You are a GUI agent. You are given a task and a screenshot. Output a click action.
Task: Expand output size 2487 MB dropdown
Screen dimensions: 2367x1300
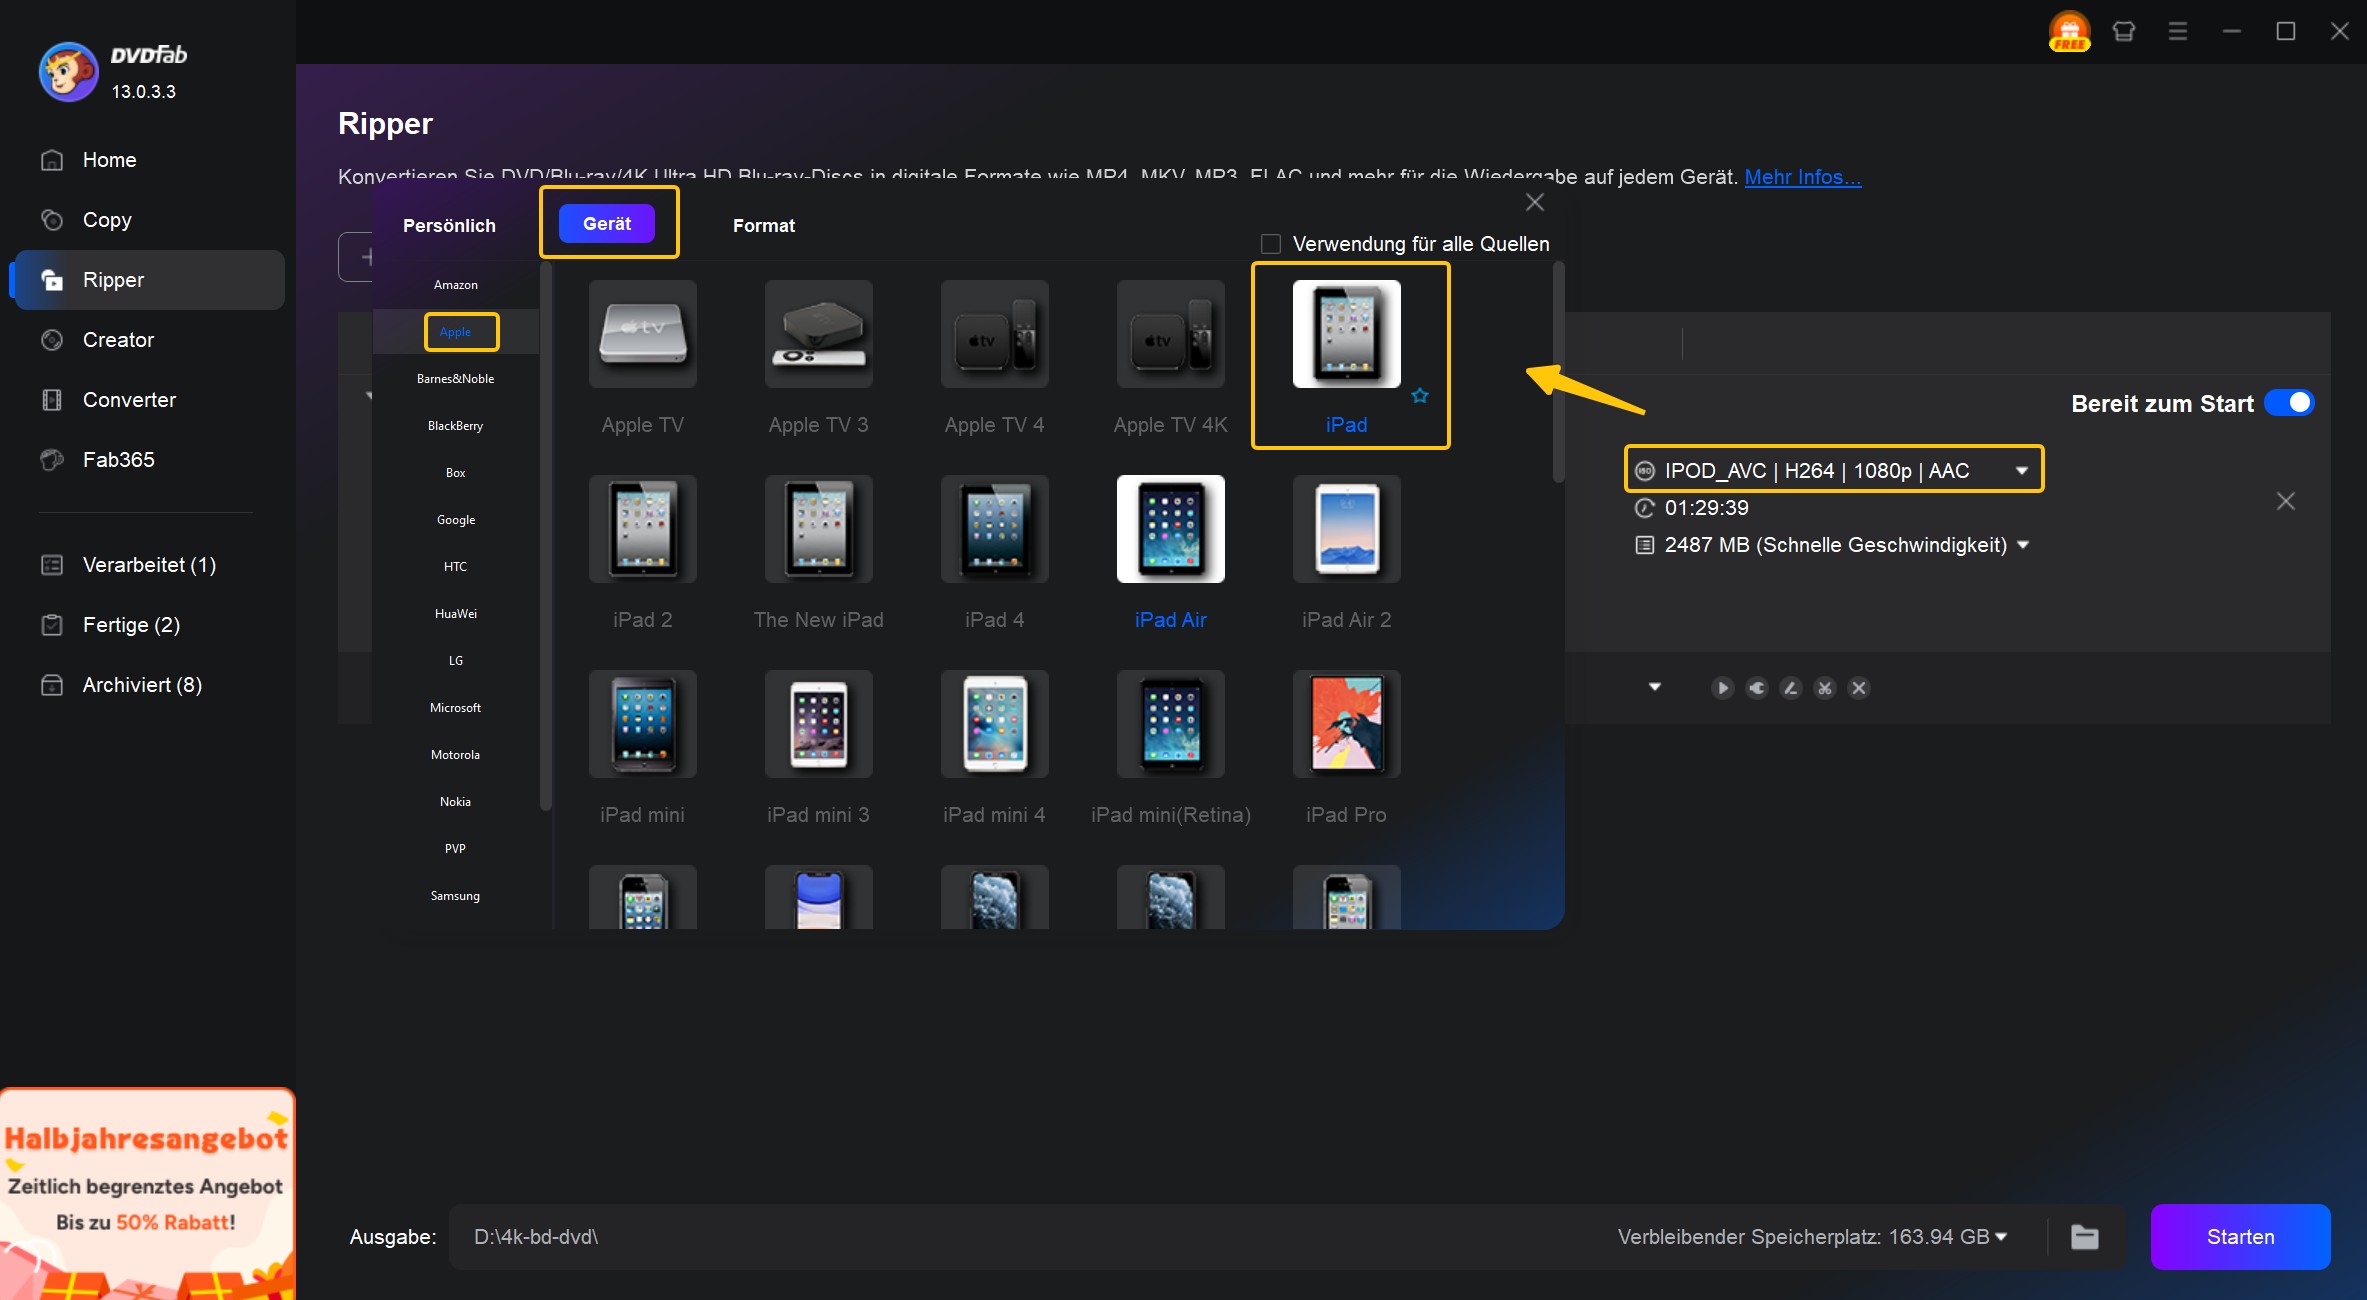(x=2023, y=545)
